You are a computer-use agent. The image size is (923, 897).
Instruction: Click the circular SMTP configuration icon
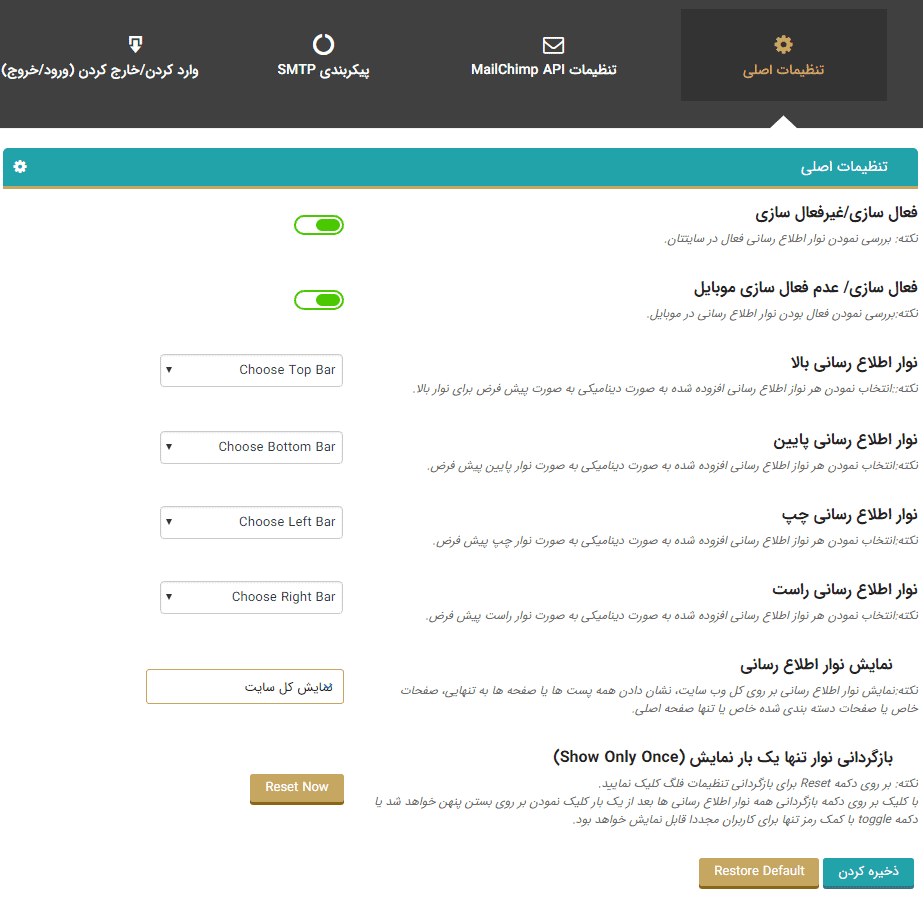click(323, 44)
